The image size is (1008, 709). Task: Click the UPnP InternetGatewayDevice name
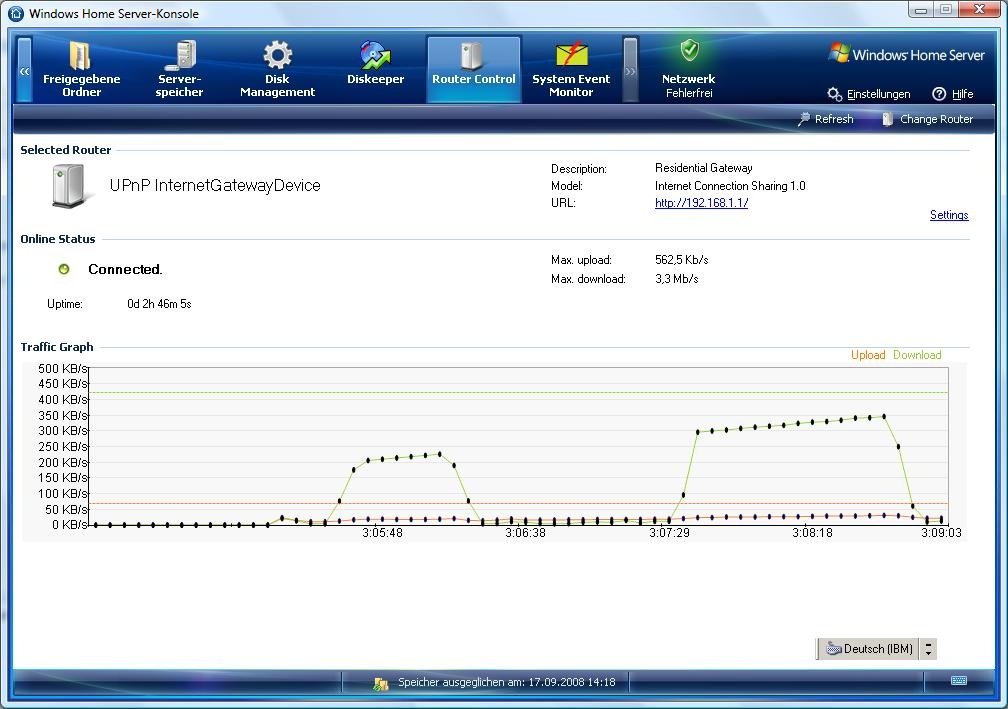215,186
